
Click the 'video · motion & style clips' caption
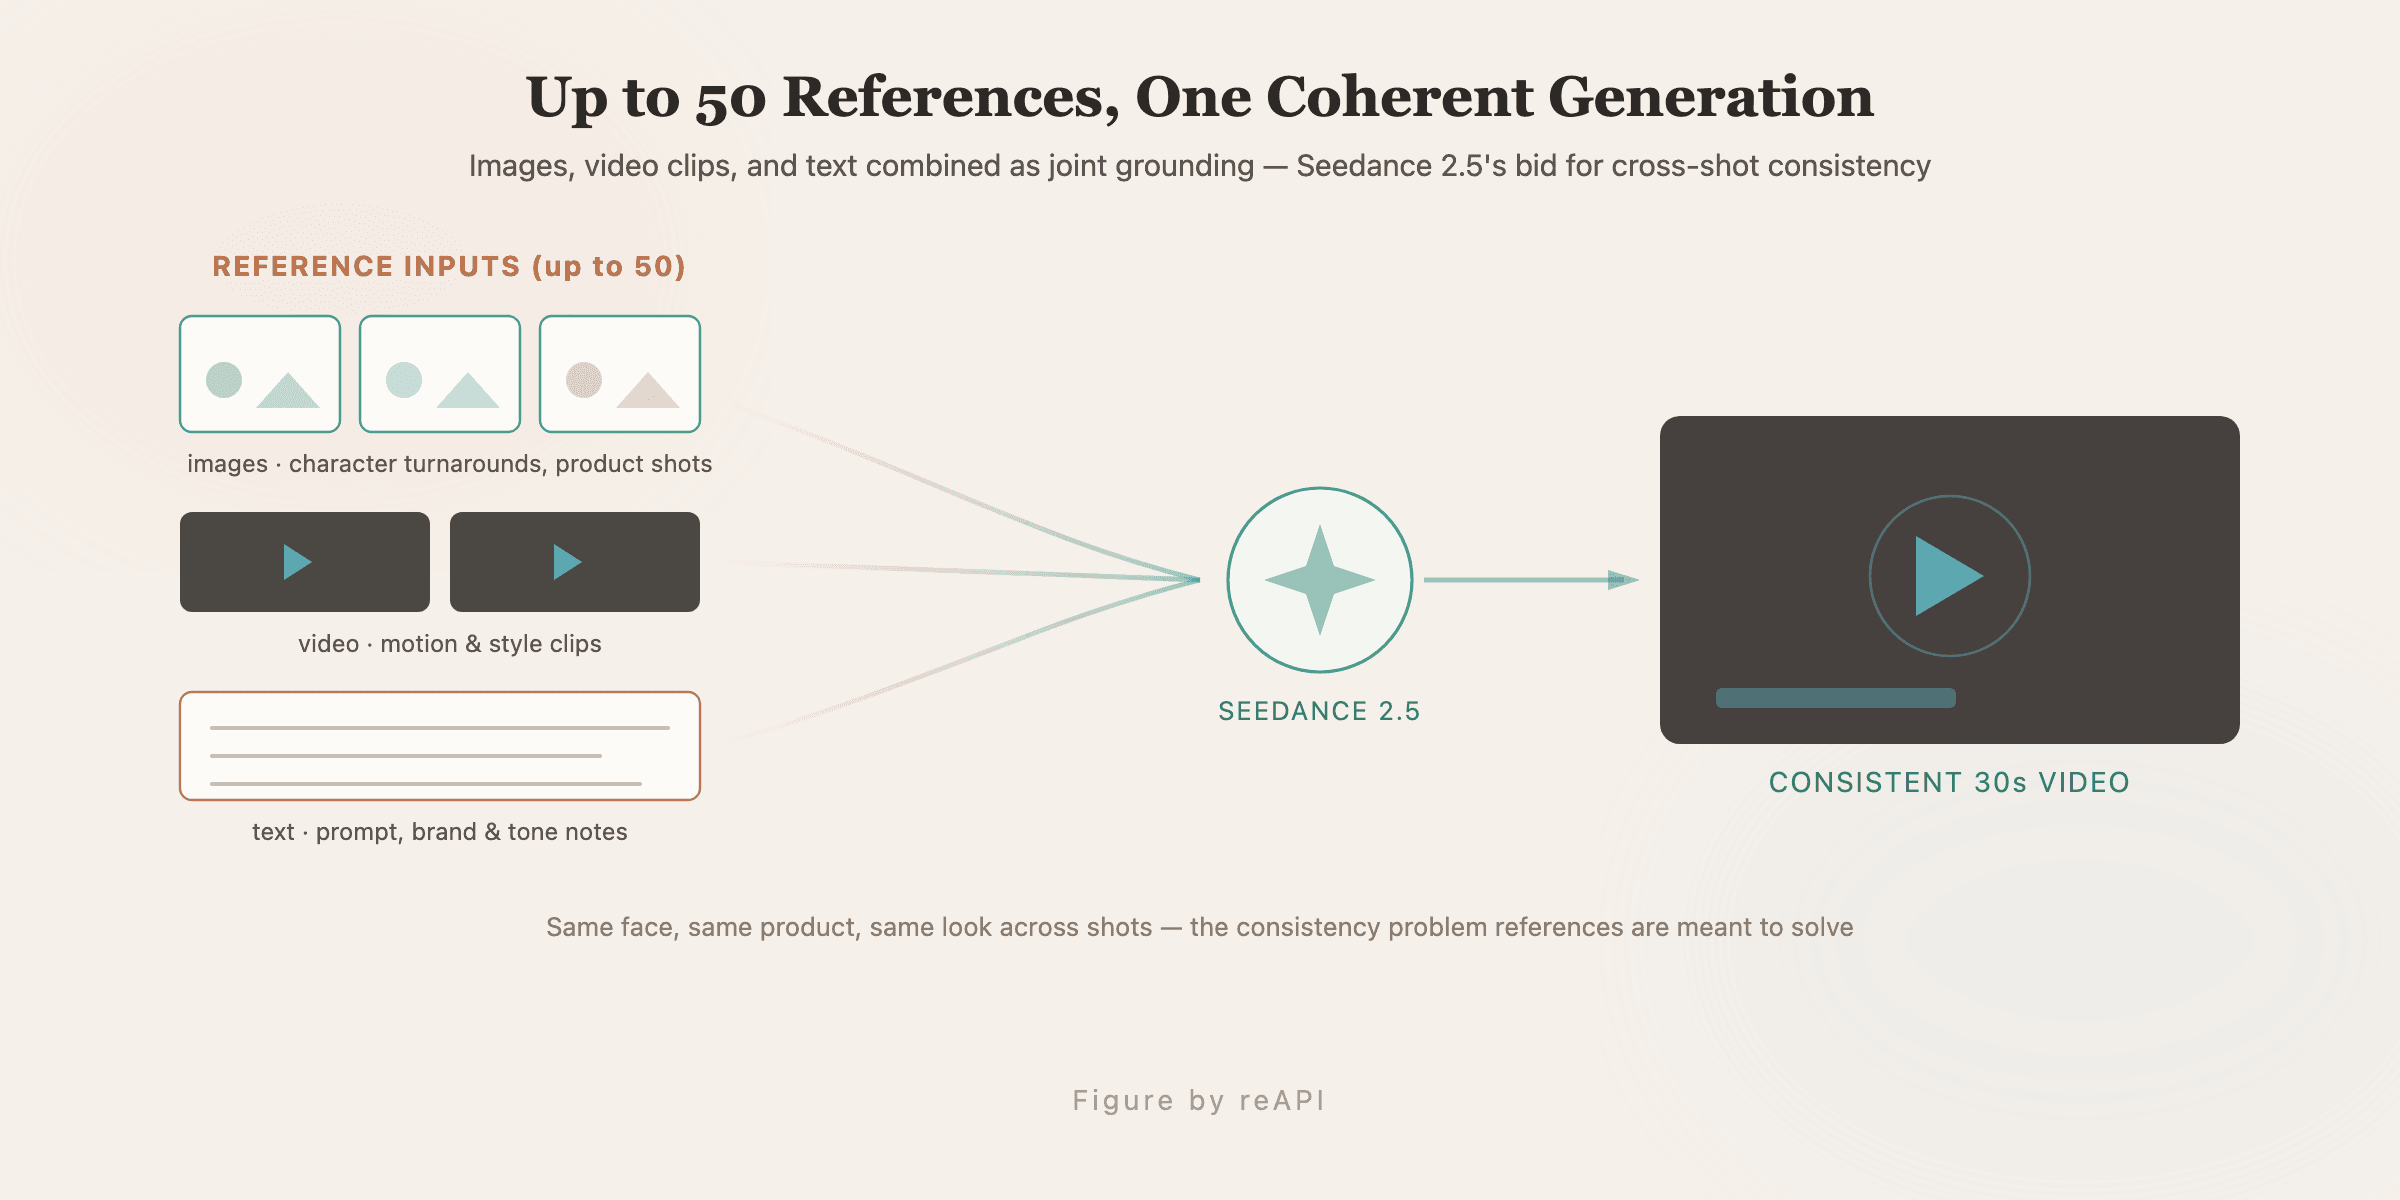450,644
